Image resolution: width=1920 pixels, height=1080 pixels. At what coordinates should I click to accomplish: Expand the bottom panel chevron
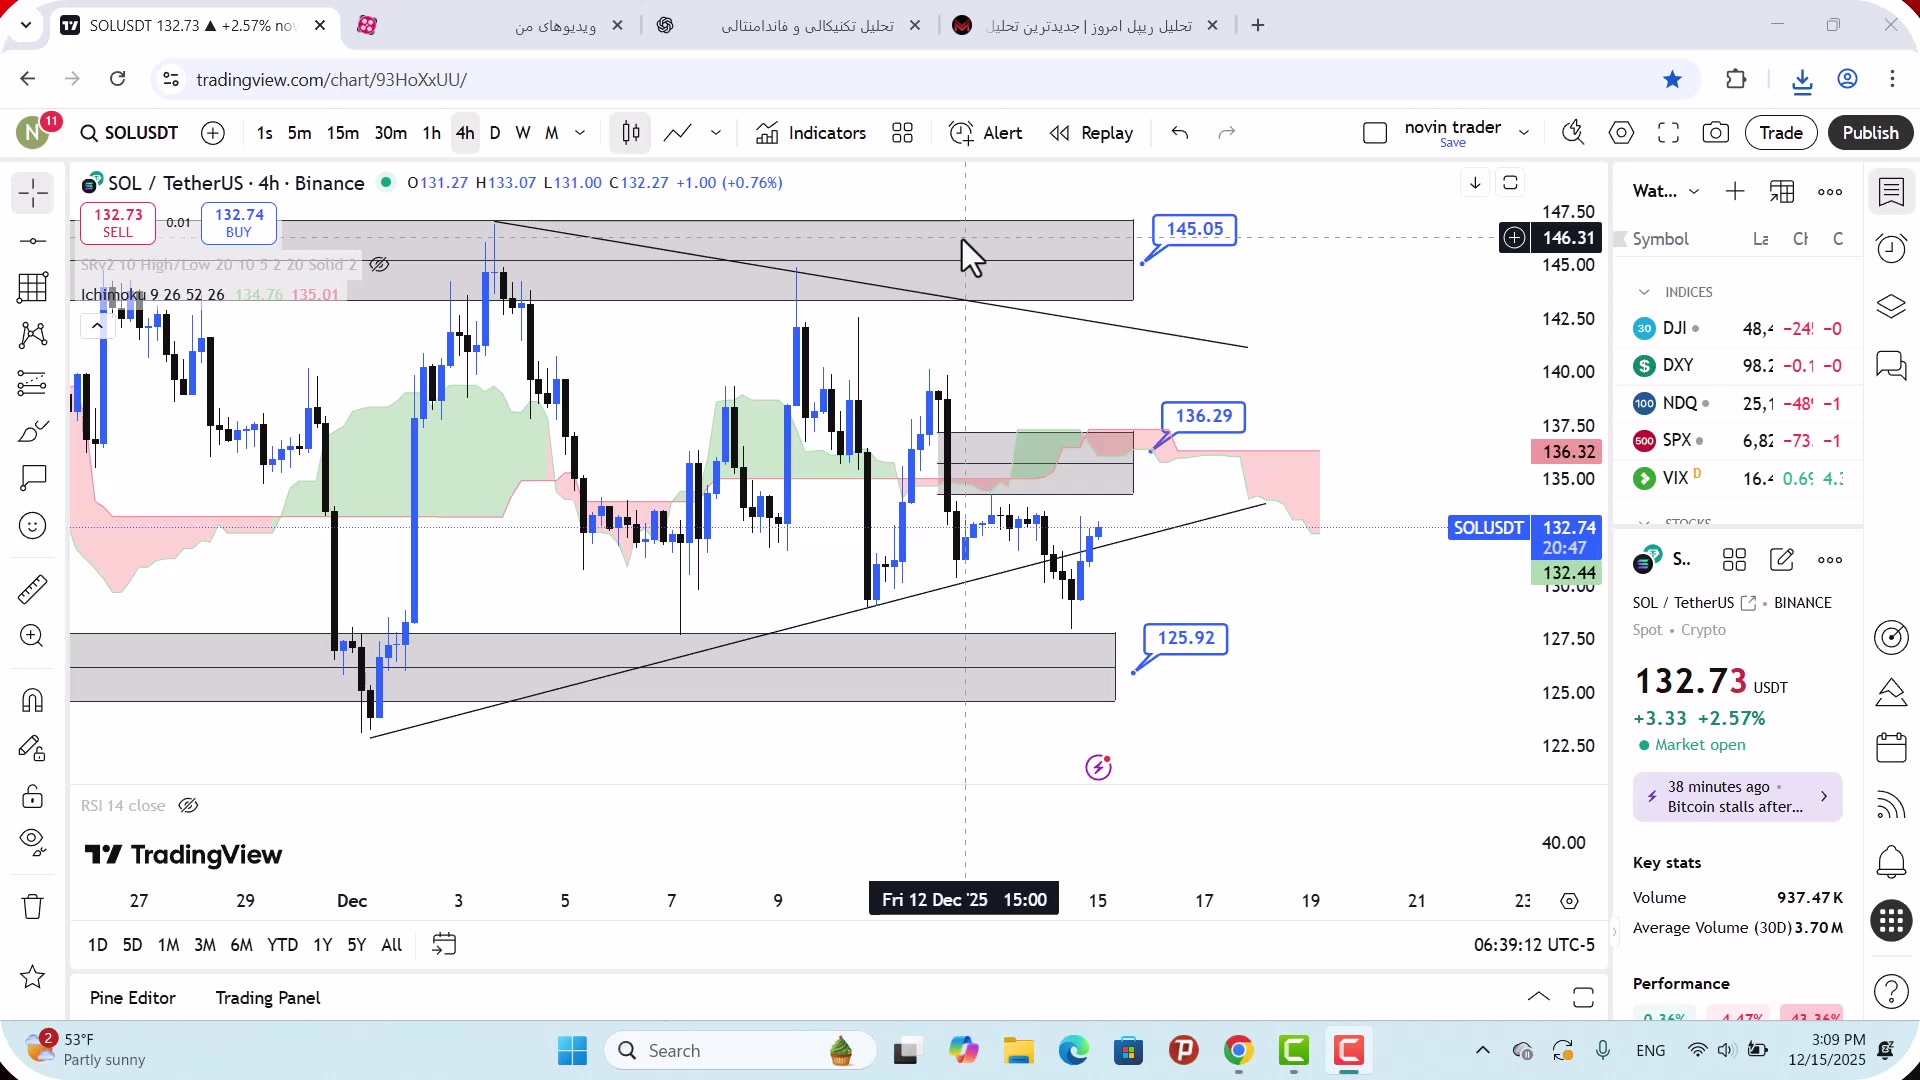[1539, 997]
